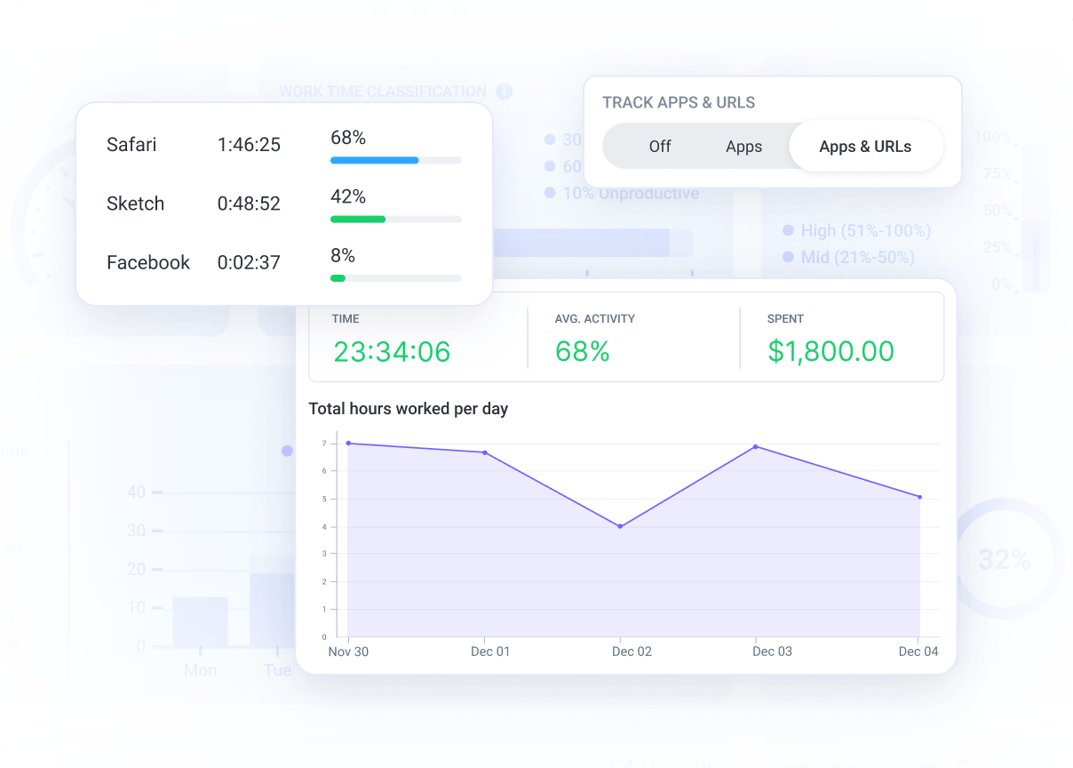
Task: Click the Avg. Activity 68% stat
Action: [x=583, y=352]
